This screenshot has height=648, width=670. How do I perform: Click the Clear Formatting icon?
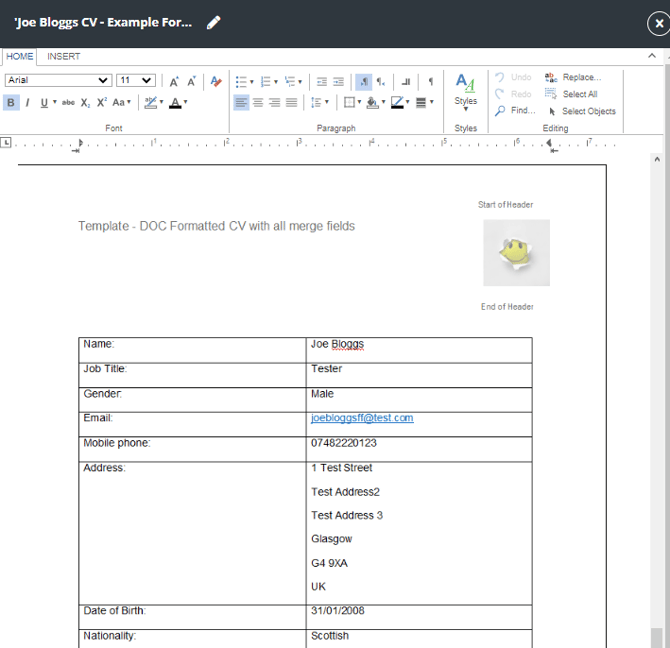tap(216, 81)
